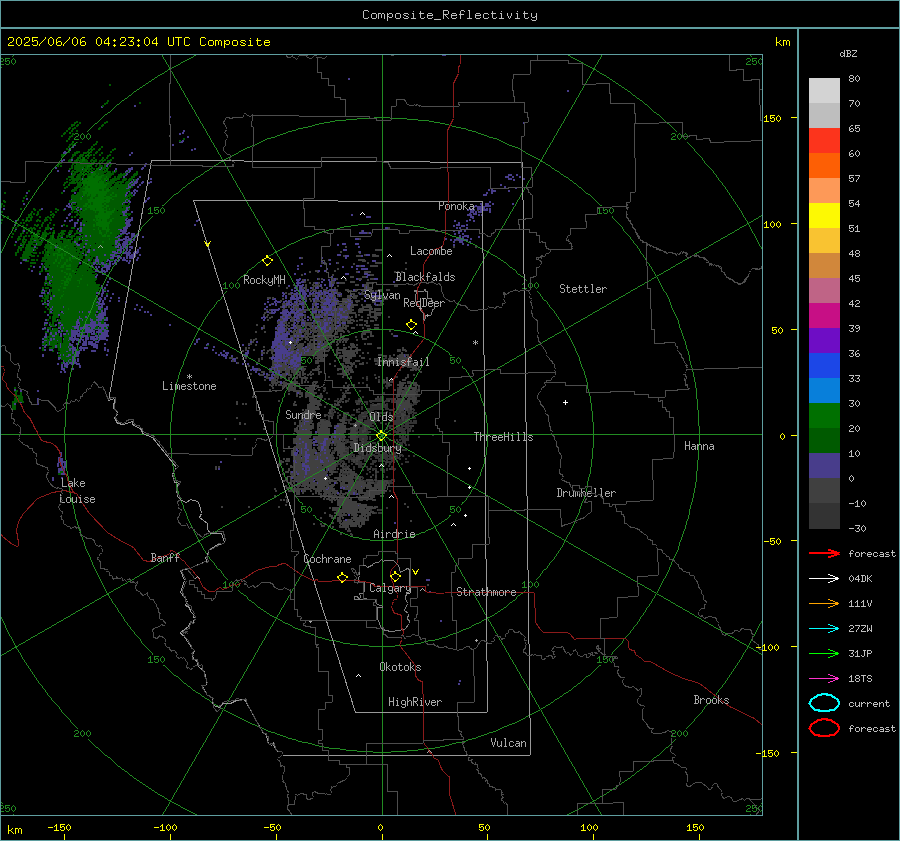Select the 33-36 dBZ blue swatch
The image size is (900, 841).
pos(824,366)
